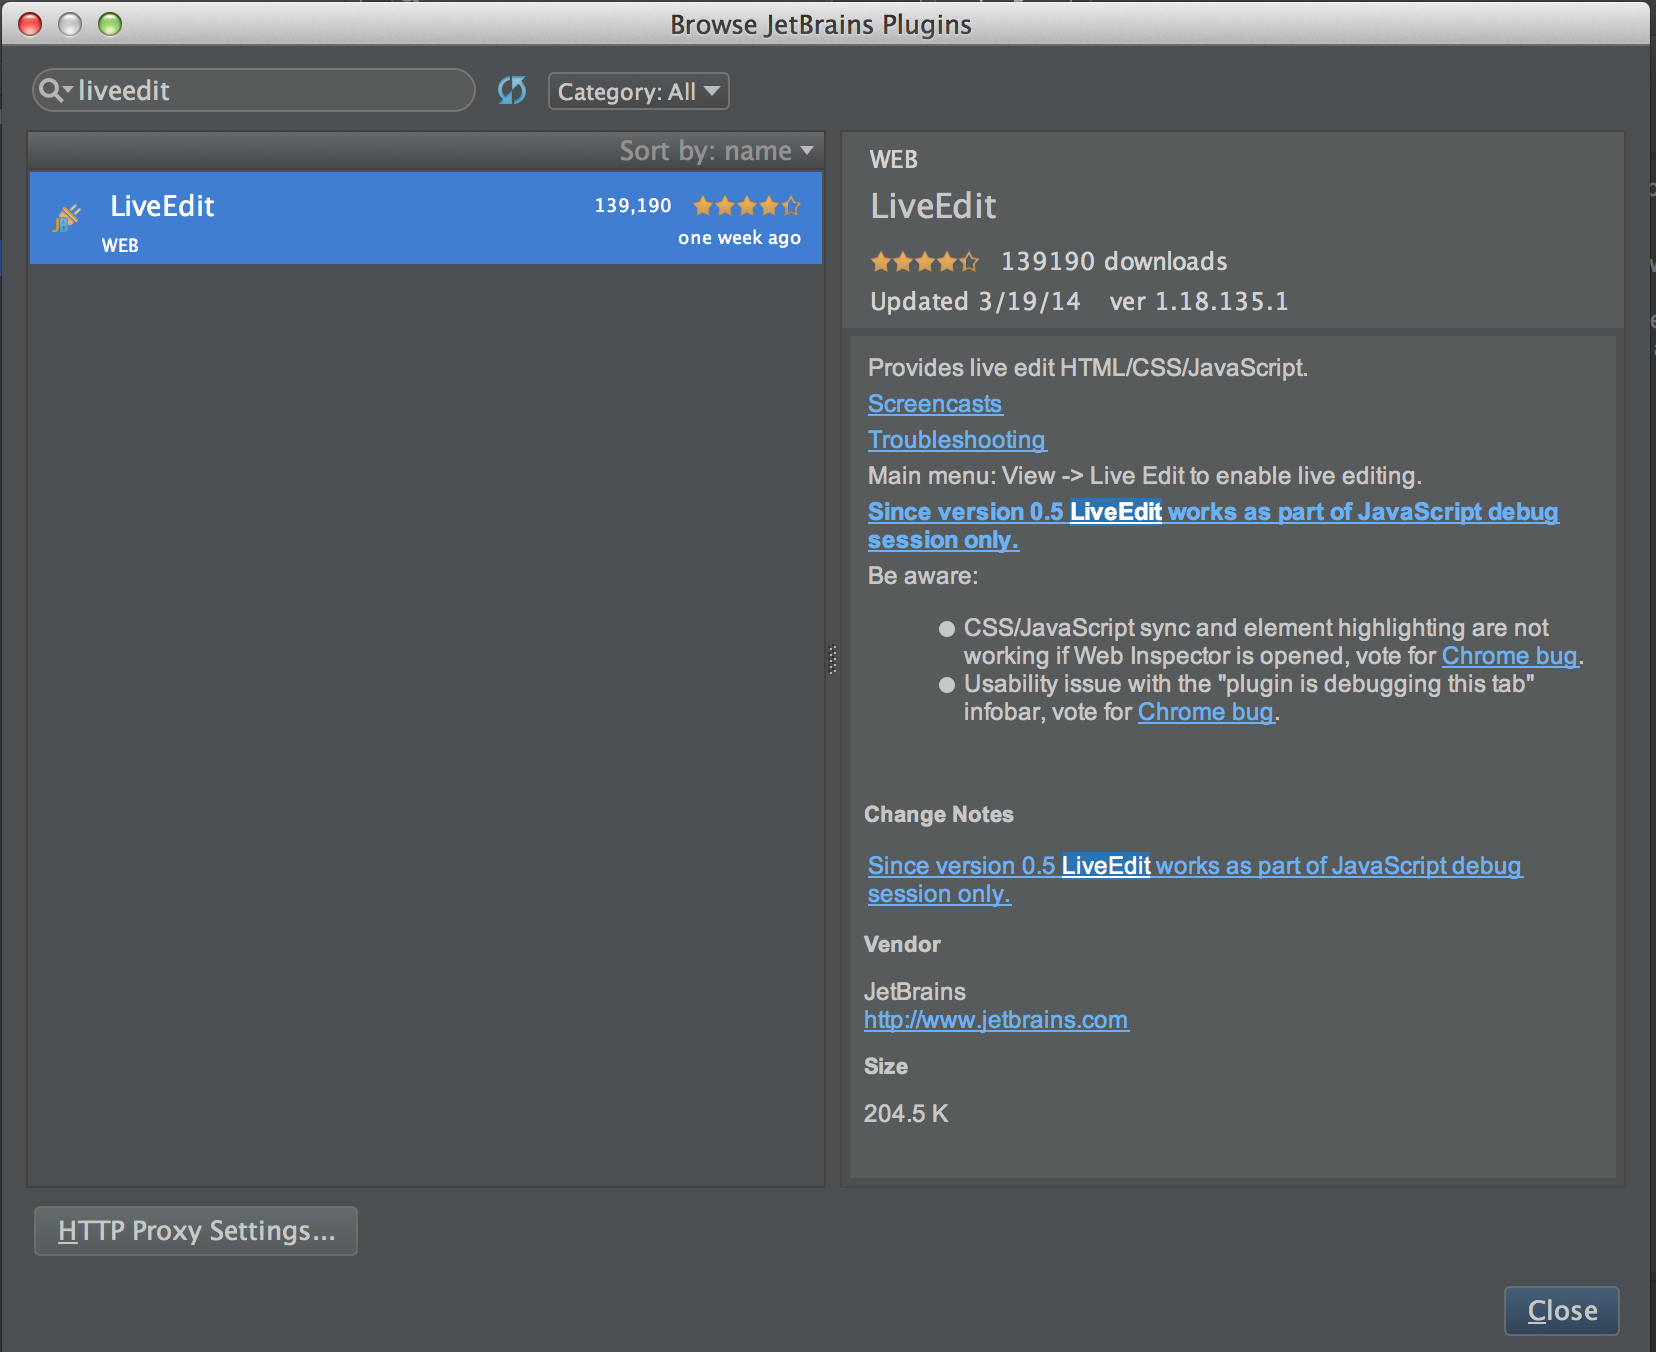
Task: Click the 'Updated 3/19/14' text
Action: pos(975,302)
